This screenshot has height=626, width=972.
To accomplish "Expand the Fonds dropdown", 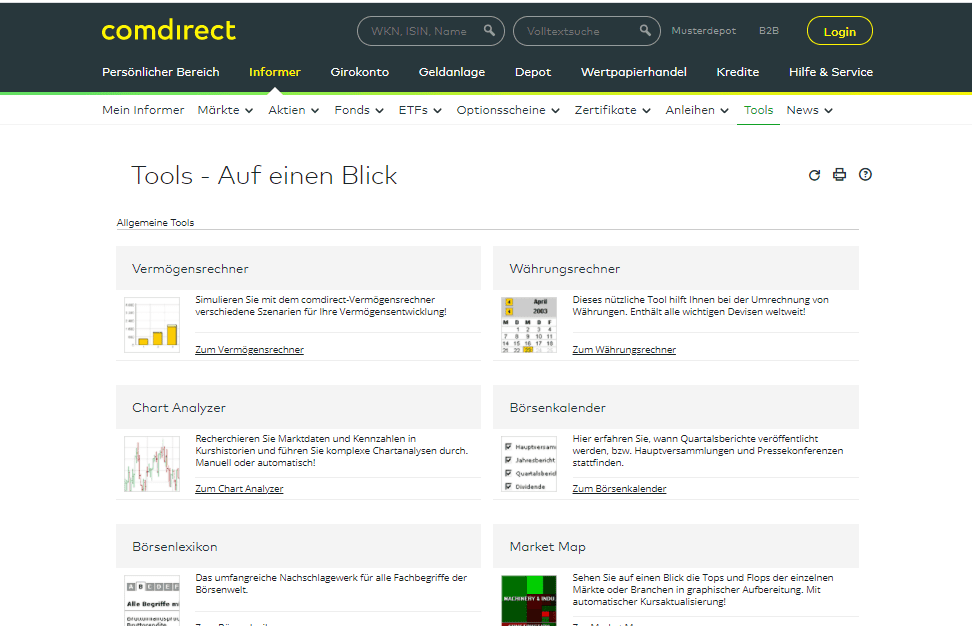I will 359,110.
